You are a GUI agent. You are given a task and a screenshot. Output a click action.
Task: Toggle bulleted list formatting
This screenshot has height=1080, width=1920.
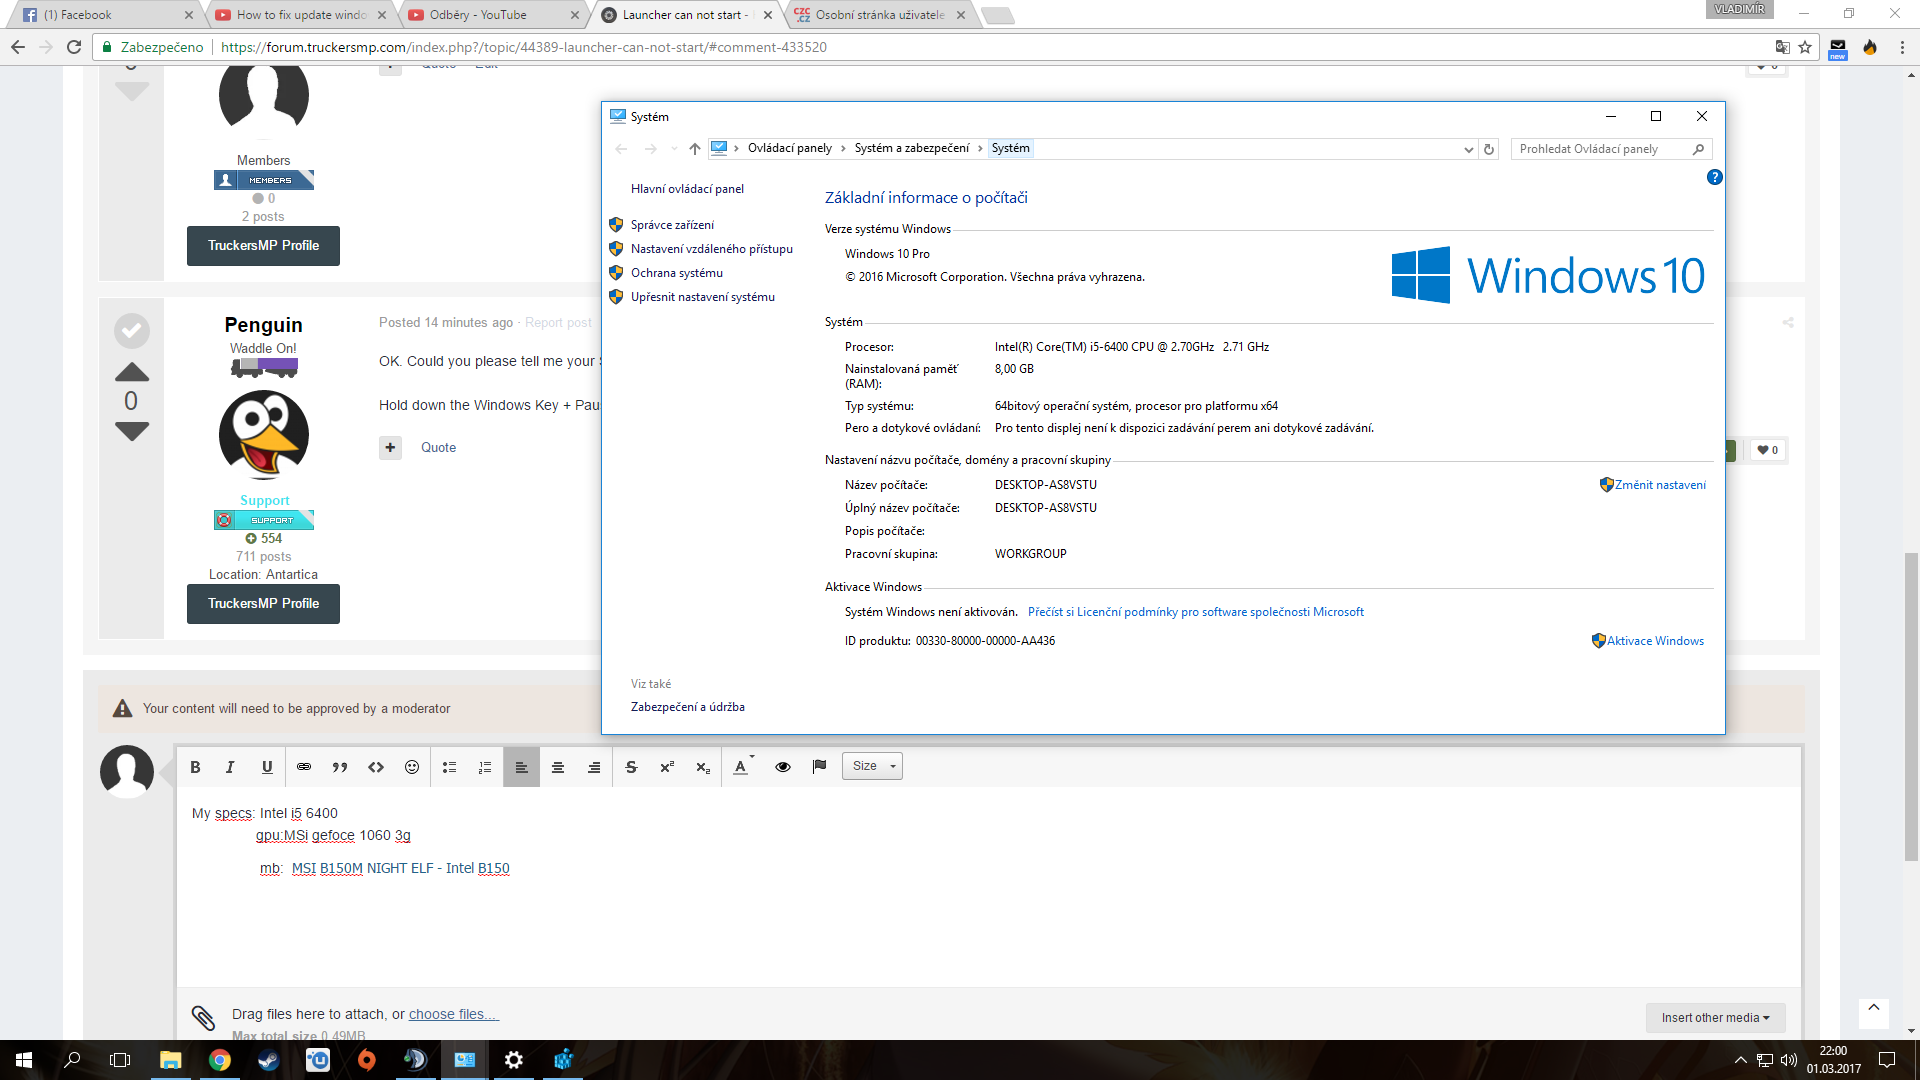(449, 767)
